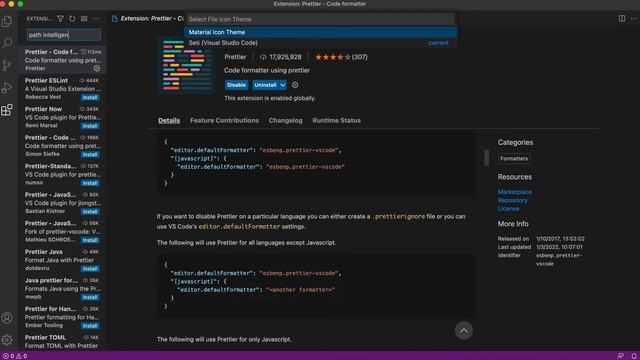
Task: Disable the Prettier extension
Action: coord(236,85)
